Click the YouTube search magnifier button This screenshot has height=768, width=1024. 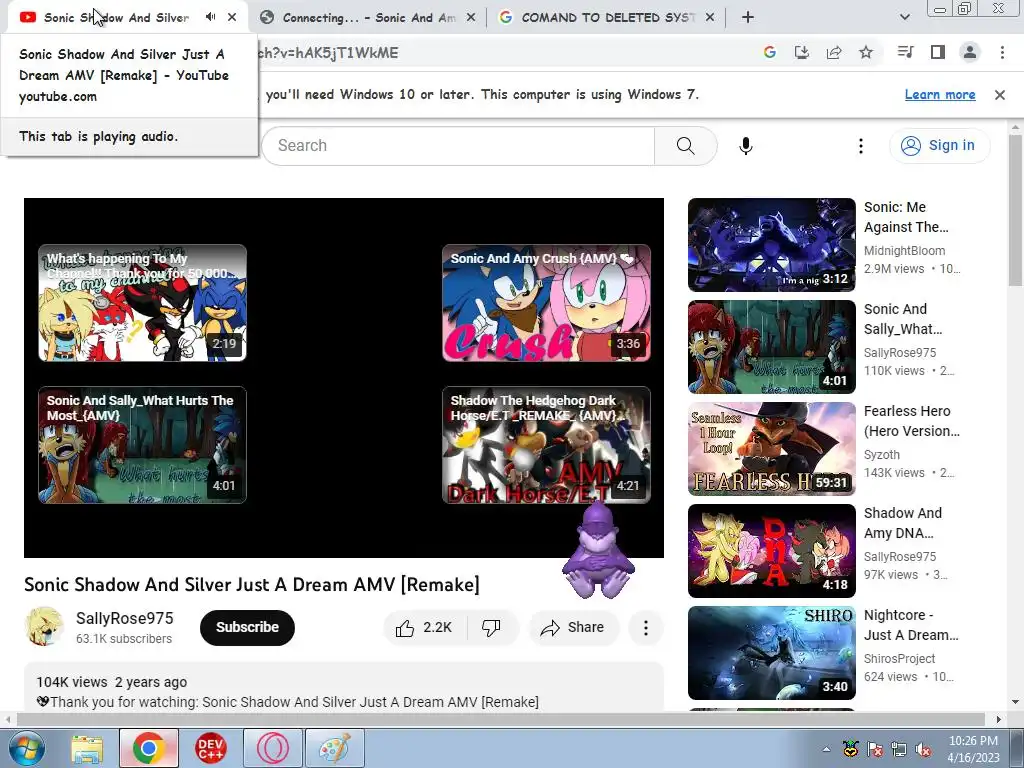point(686,146)
